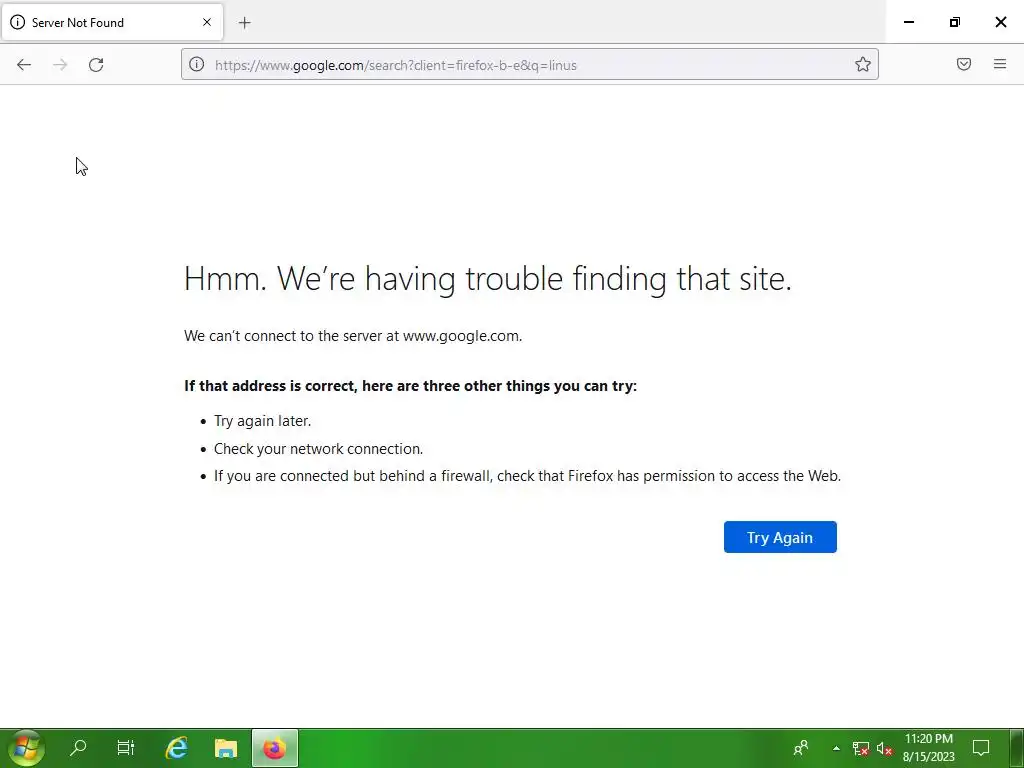Screen dimensions: 1024x768
Task: Open site information icon in address bar
Action: point(197,65)
